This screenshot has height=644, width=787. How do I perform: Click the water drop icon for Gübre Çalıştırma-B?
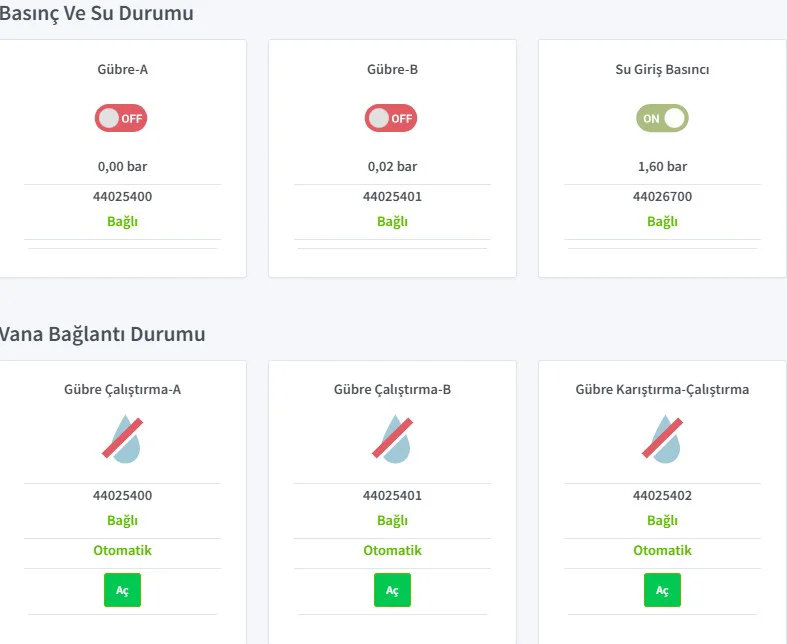[392, 439]
